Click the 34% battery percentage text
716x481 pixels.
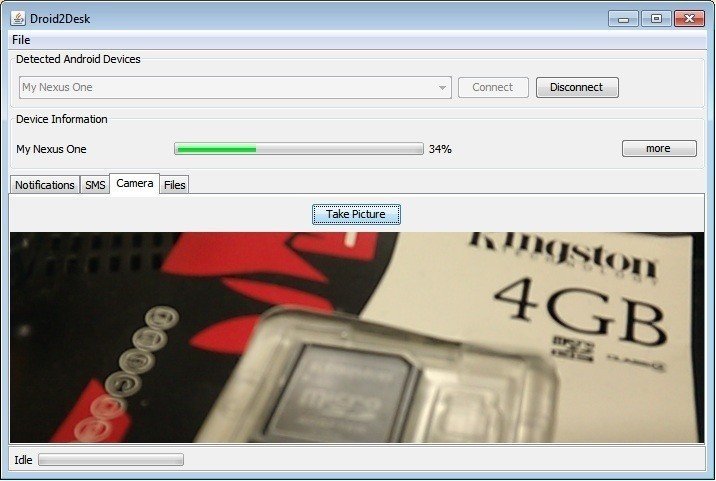440,149
